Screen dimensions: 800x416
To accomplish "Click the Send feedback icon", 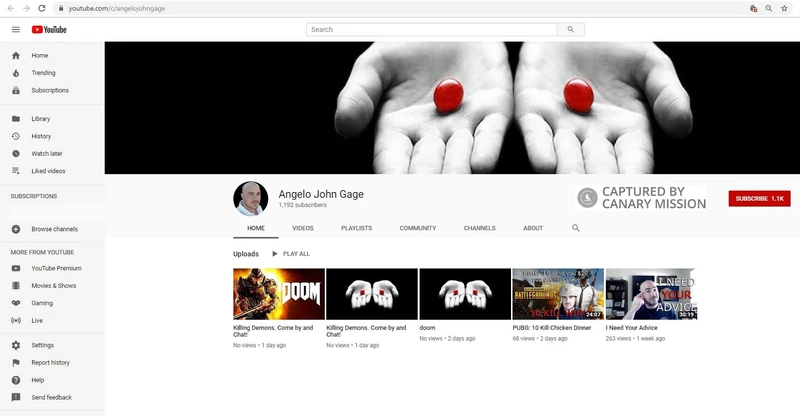I will (x=16, y=398).
